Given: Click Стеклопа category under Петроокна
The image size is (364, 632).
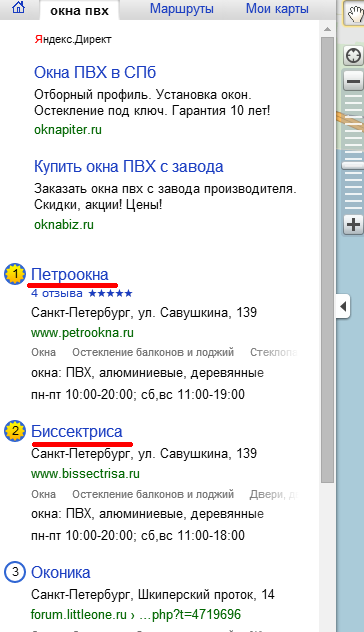Looking at the screenshot, I should click(274, 352).
